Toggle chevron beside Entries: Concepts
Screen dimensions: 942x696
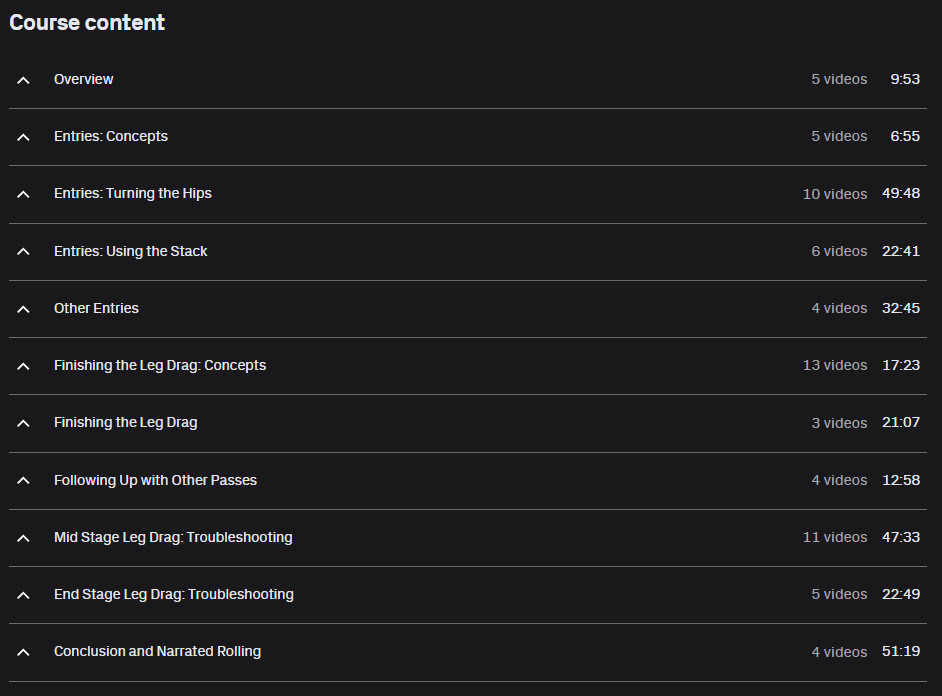click(23, 137)
